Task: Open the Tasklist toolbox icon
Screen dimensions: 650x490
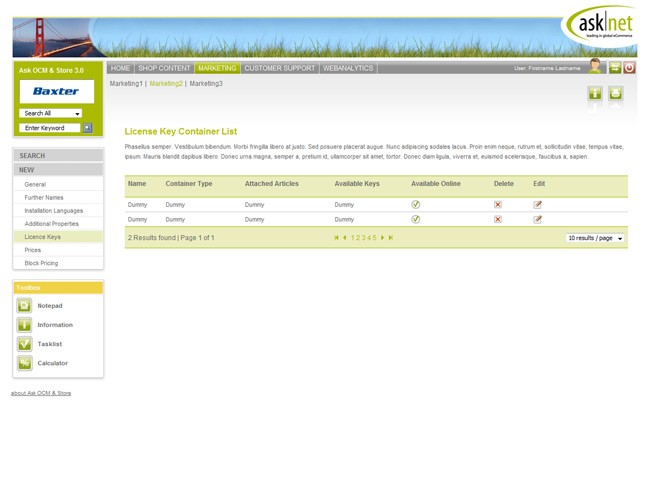Action: tap(25, 344)
